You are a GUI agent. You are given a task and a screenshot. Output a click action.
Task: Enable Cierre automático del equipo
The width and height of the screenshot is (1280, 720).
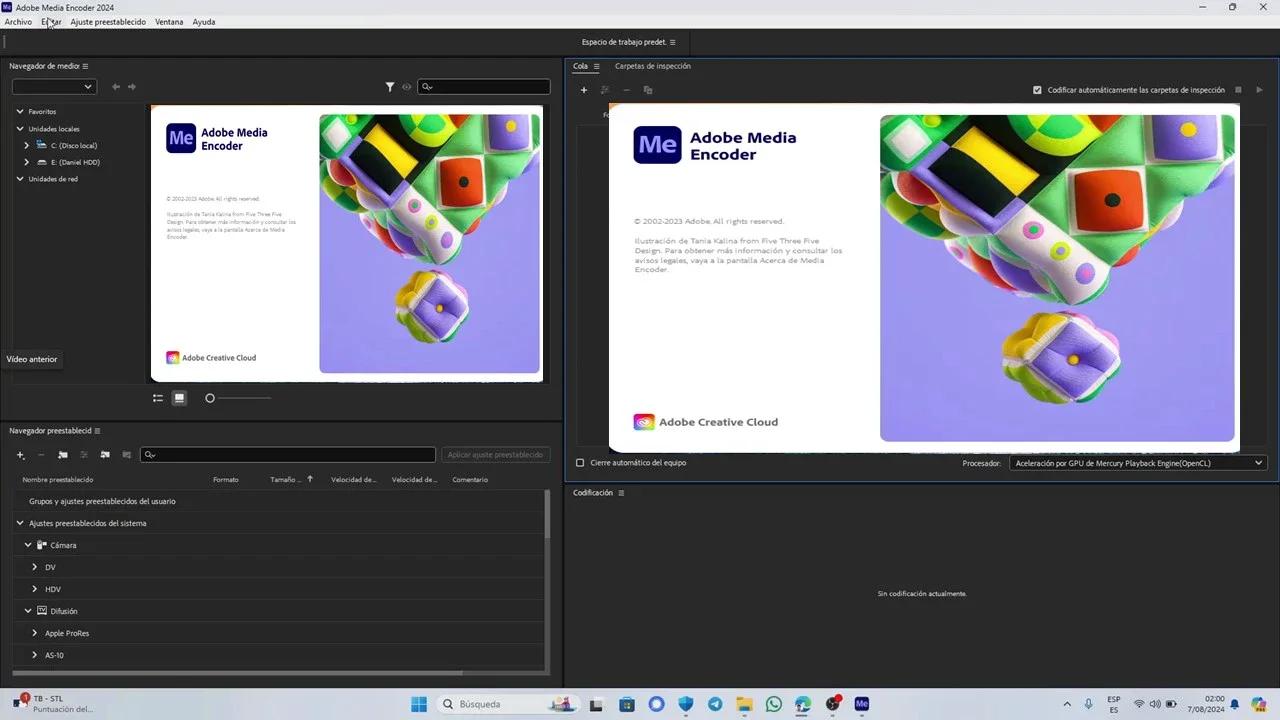coord(580,462)
